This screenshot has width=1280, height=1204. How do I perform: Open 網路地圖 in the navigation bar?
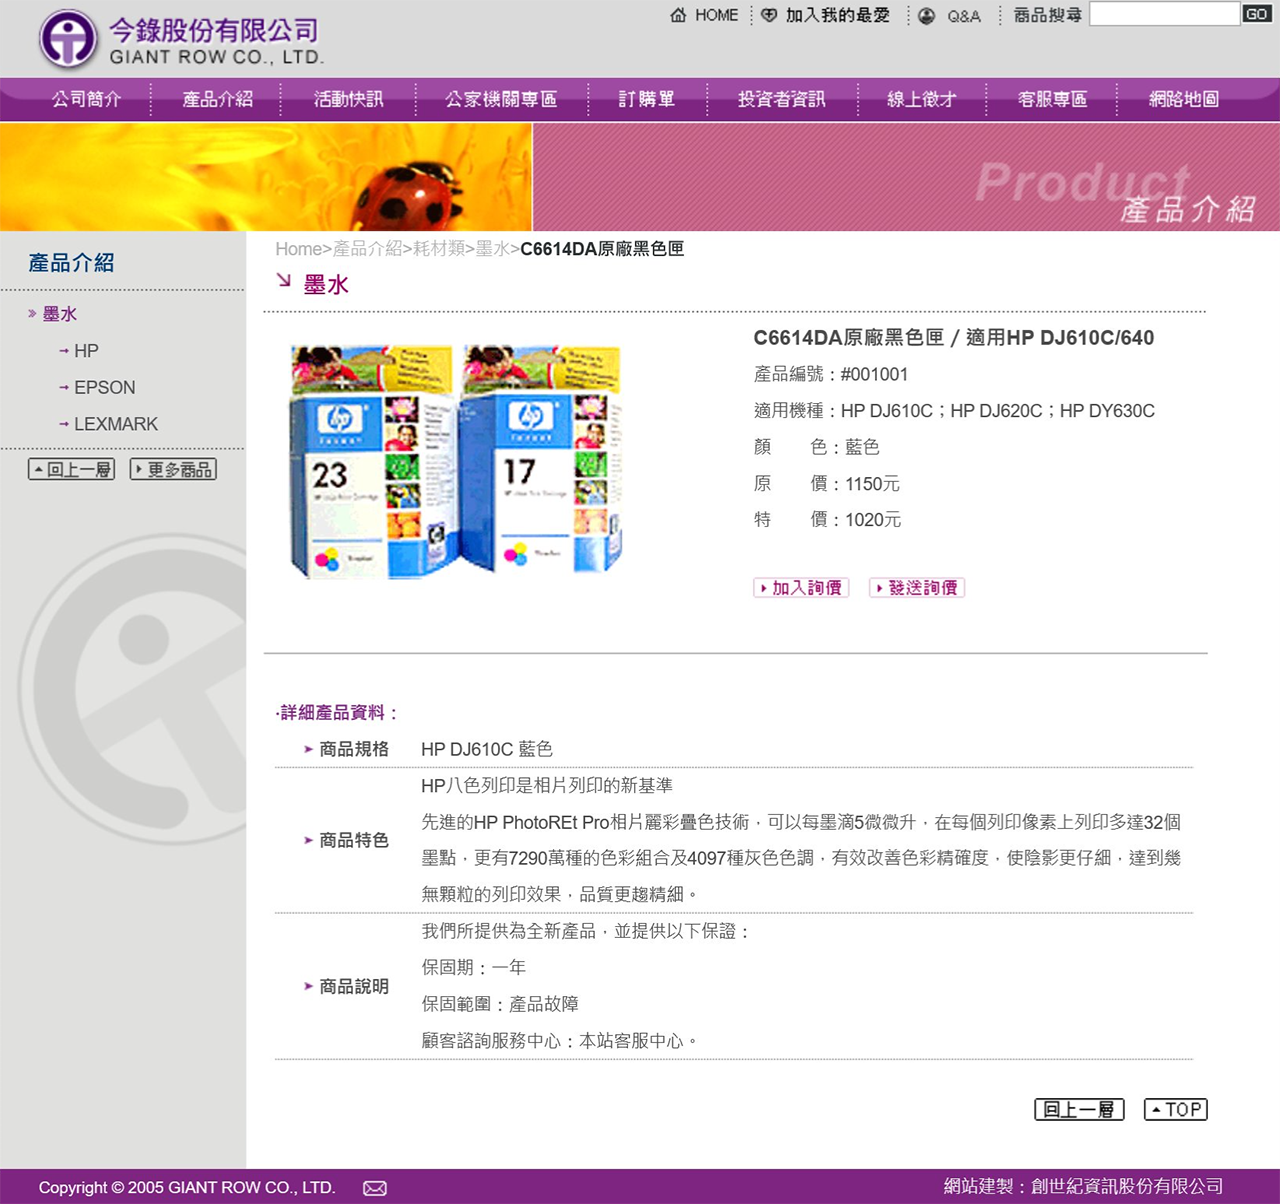(1184, 99)
